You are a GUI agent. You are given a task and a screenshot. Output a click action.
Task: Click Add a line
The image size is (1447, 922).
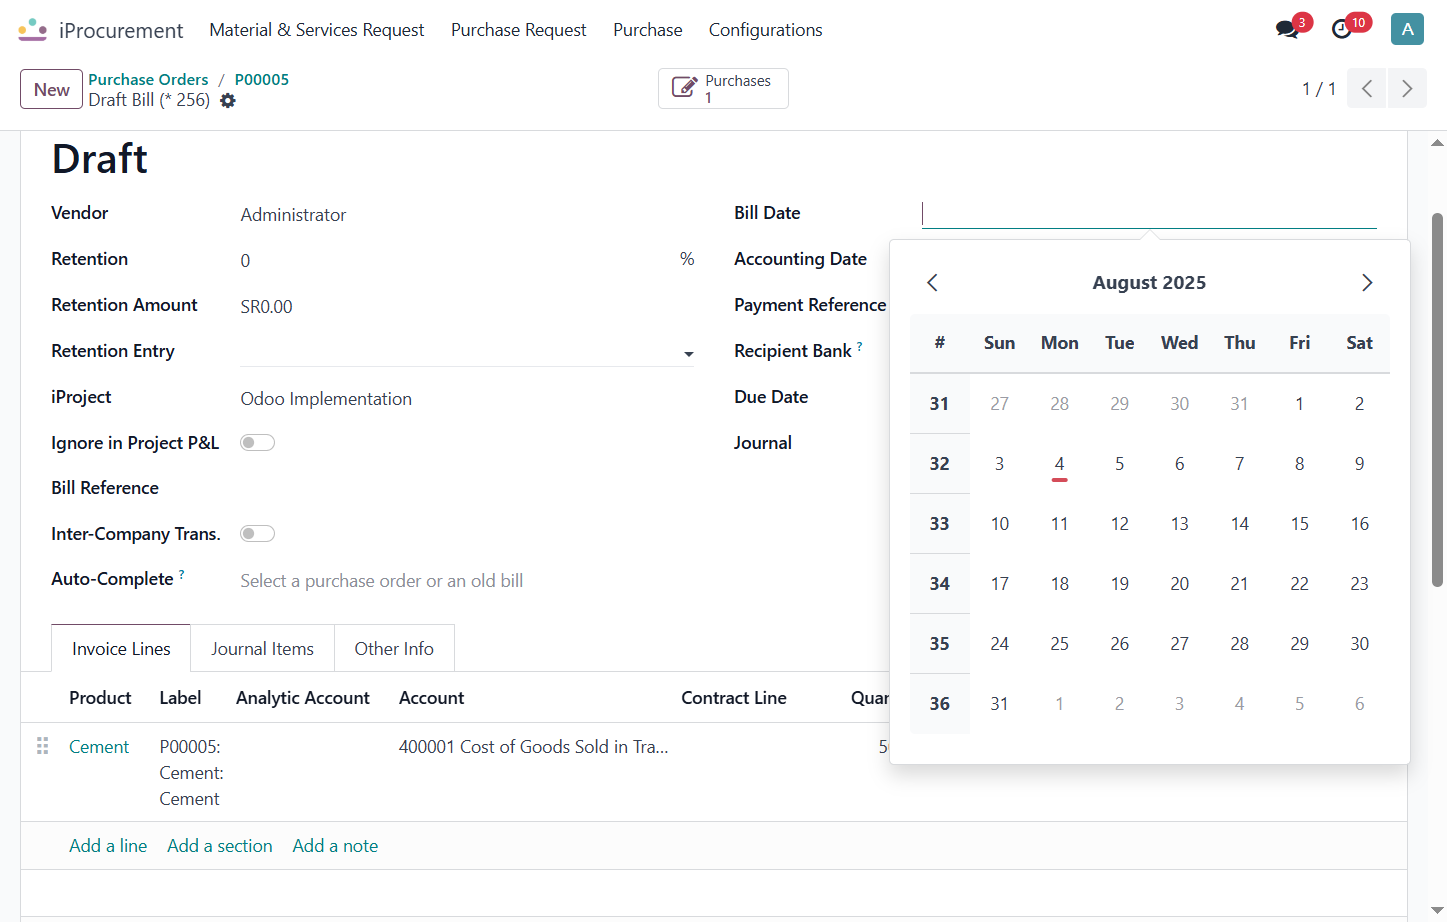(x=108, y=846)
